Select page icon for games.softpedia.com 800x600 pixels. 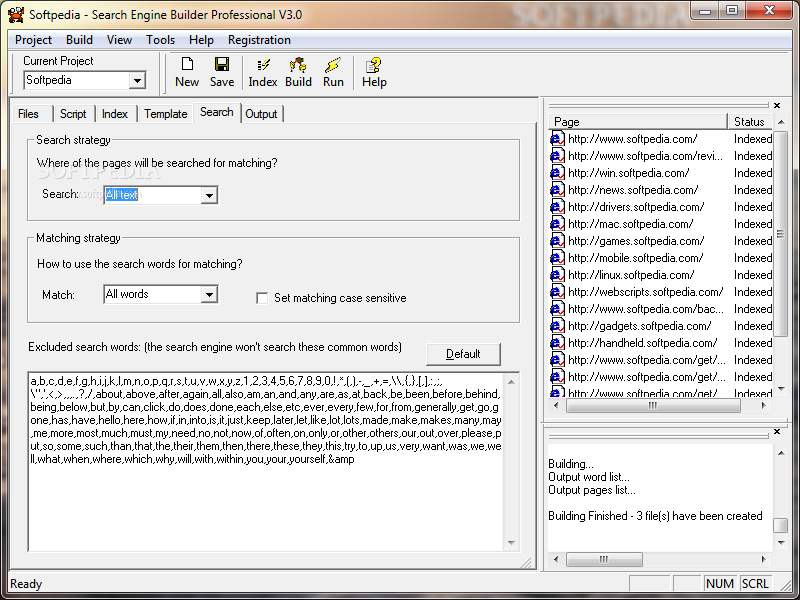[x=557, y=241]
